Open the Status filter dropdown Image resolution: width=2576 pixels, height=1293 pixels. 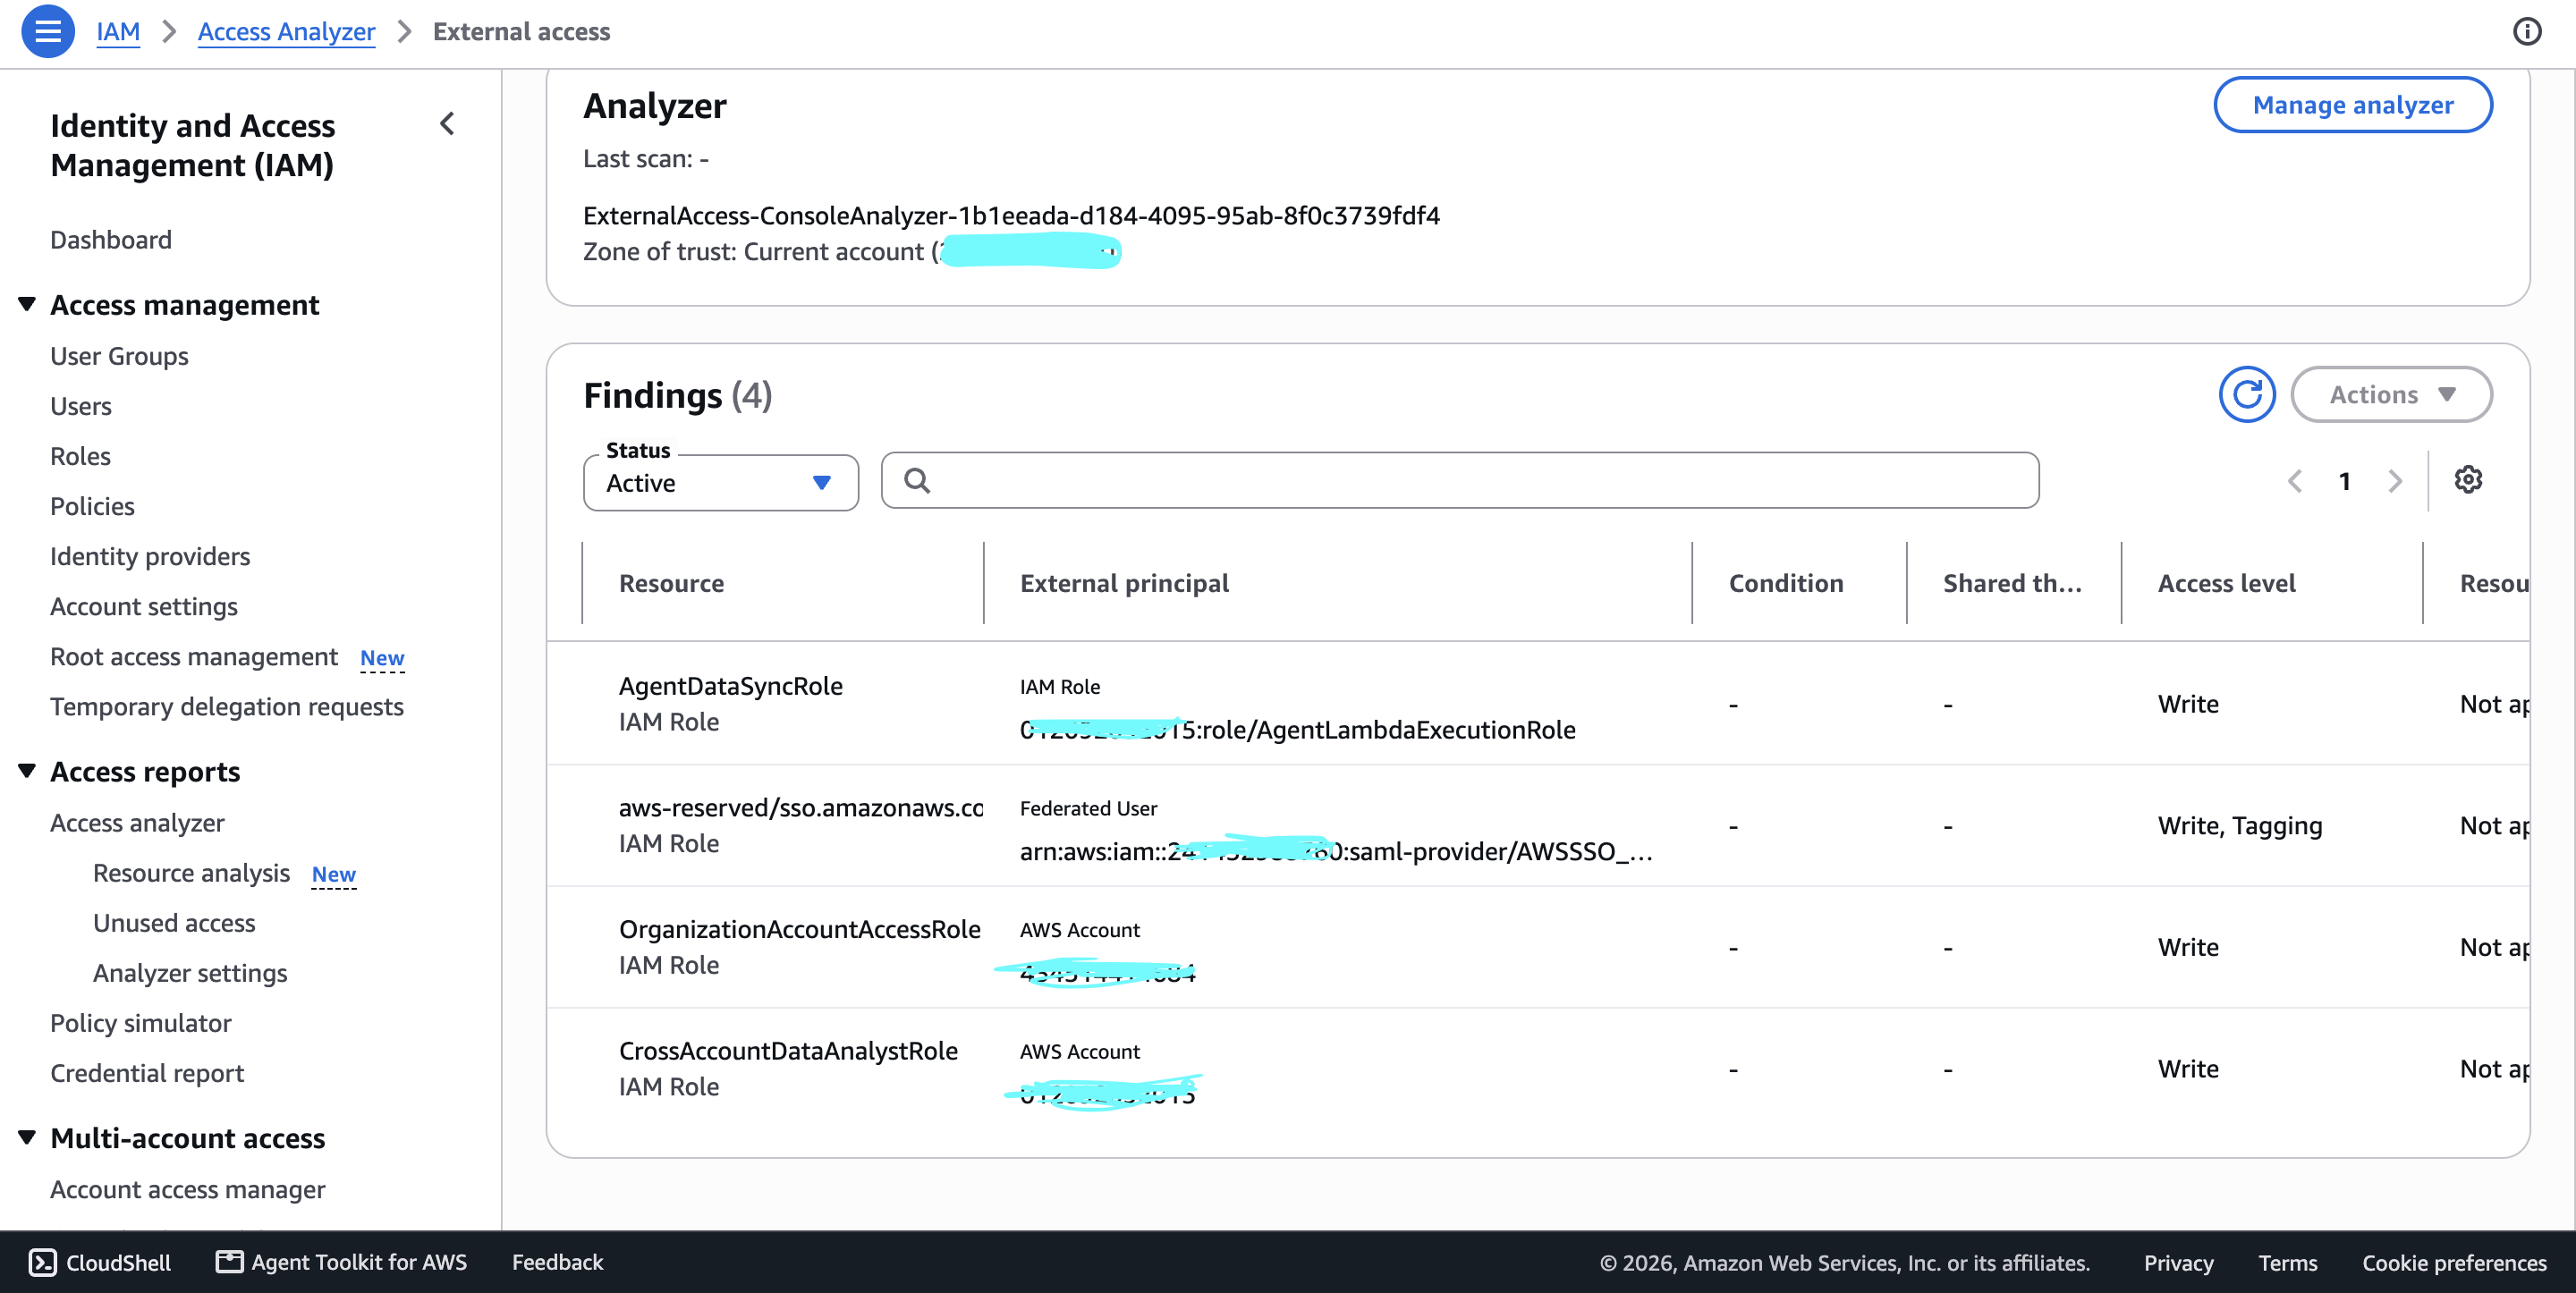coord(720,483)
